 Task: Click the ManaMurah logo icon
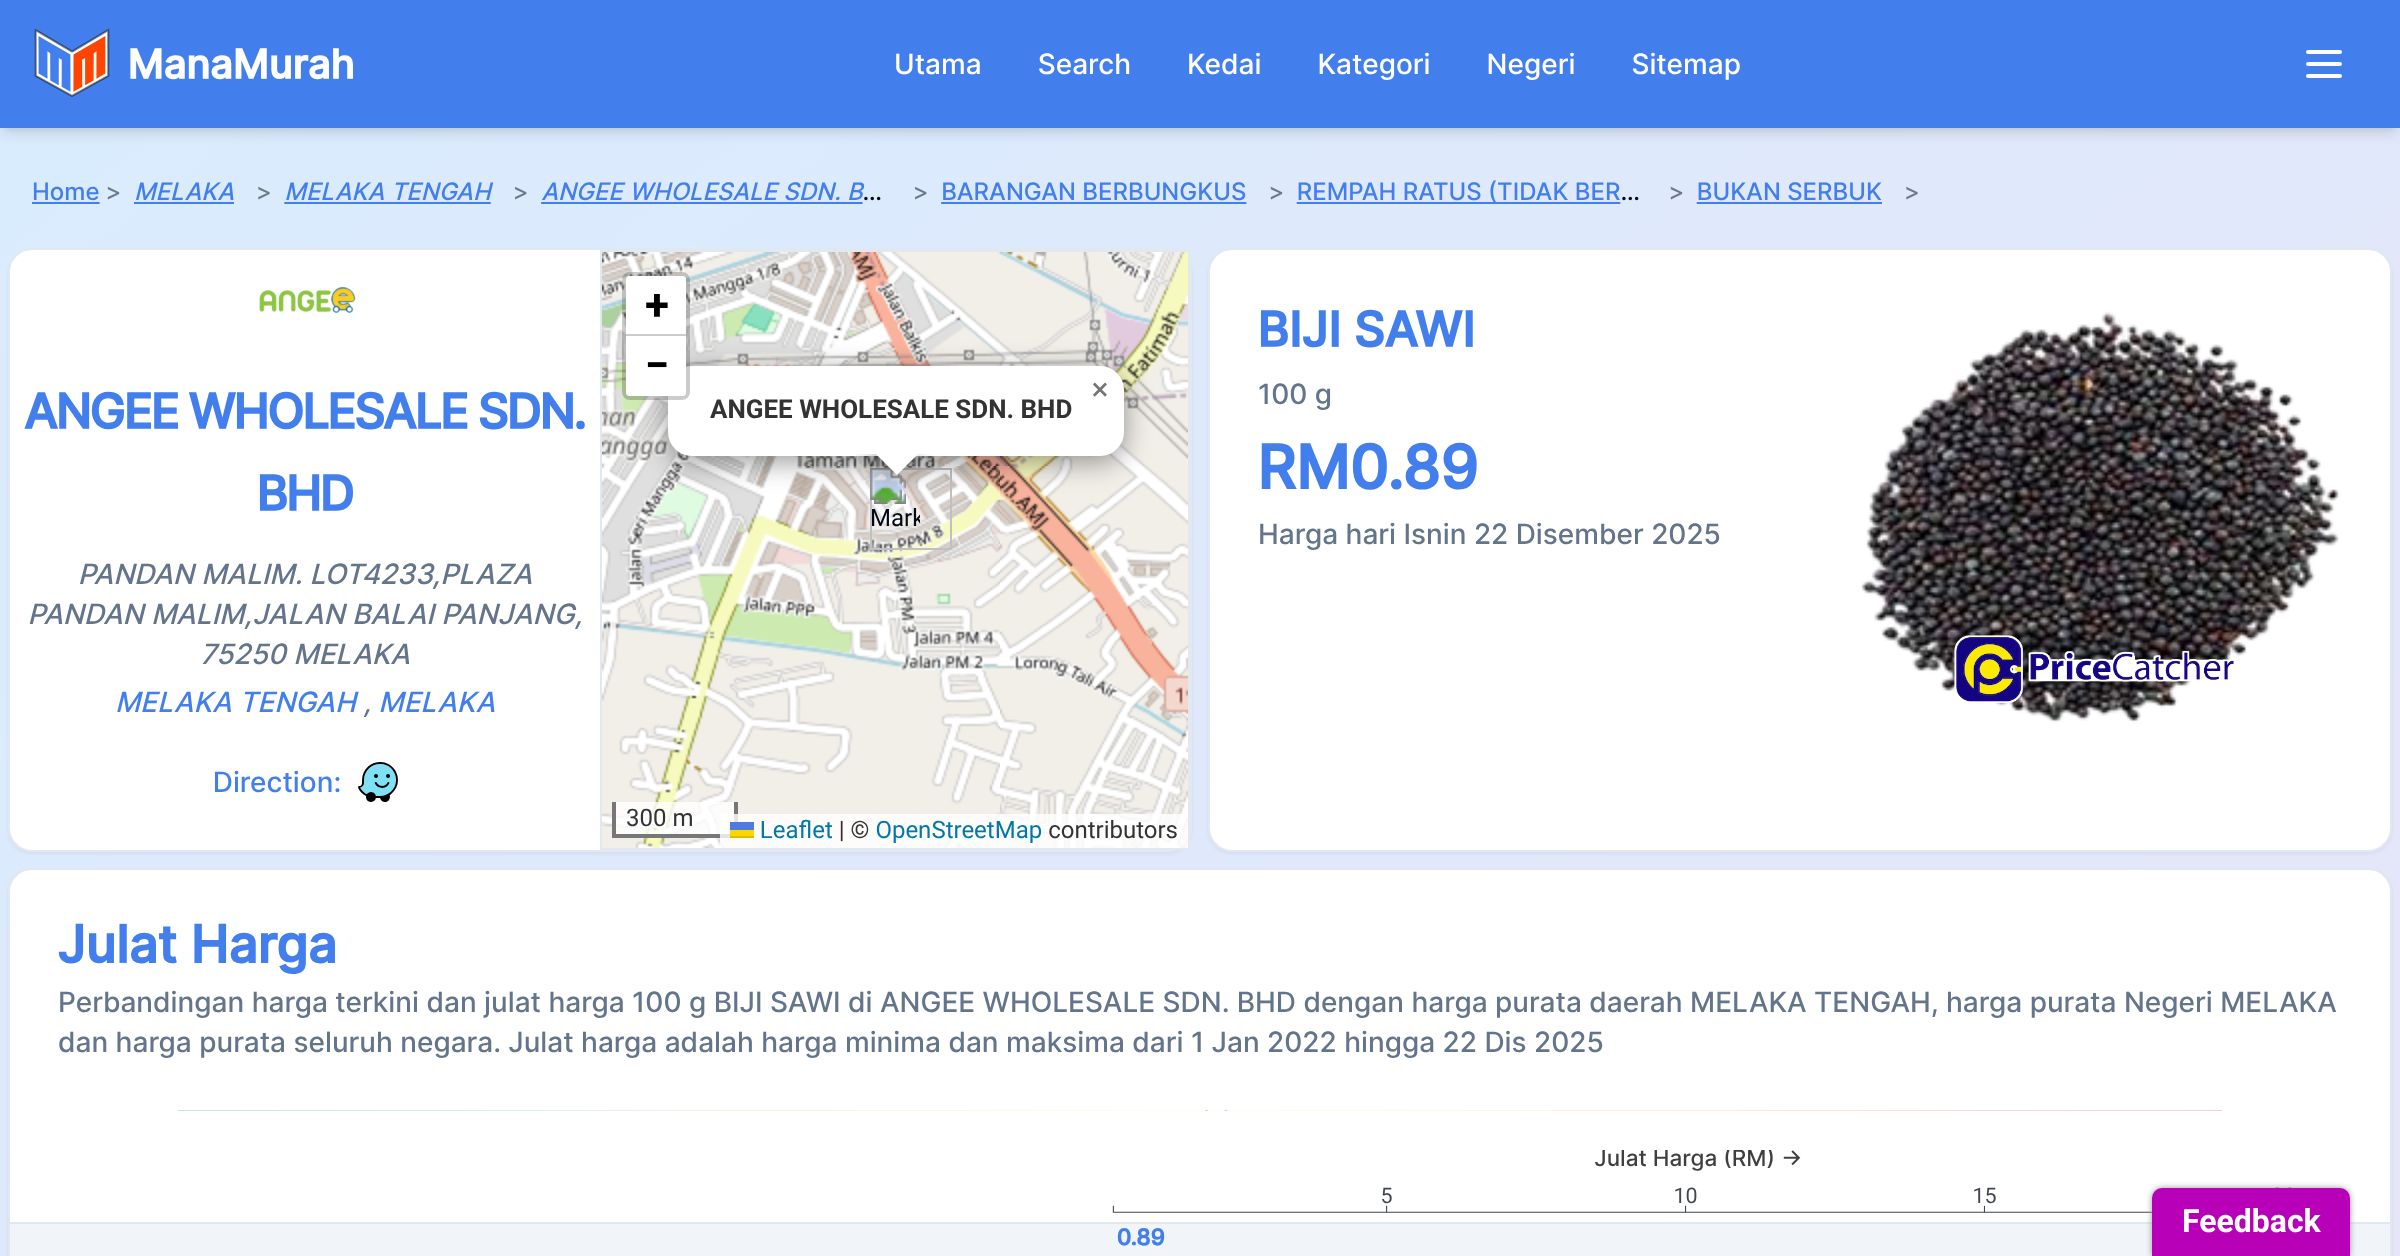tap(71, 63)
